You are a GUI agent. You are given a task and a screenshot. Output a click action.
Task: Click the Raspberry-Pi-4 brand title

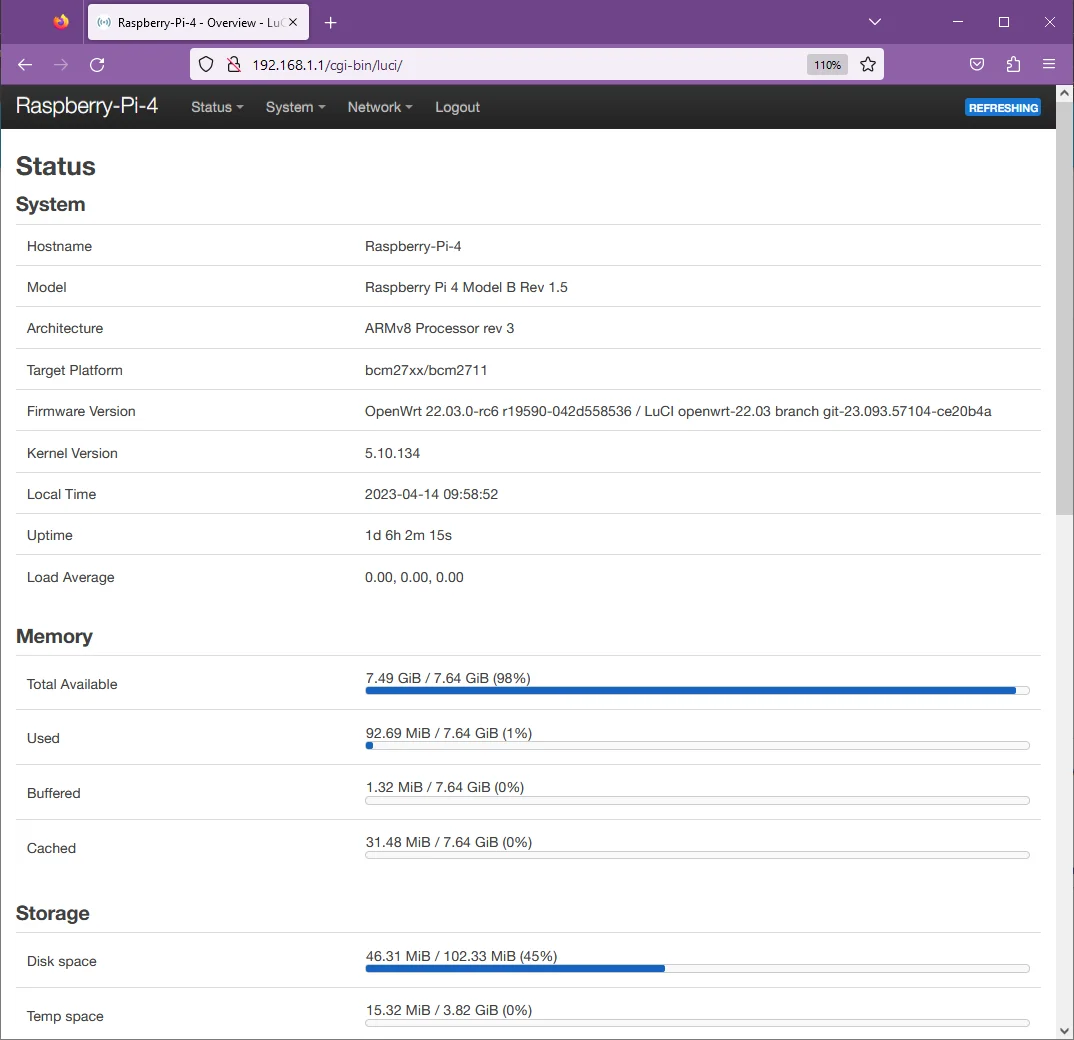click(x=87, y=107)
